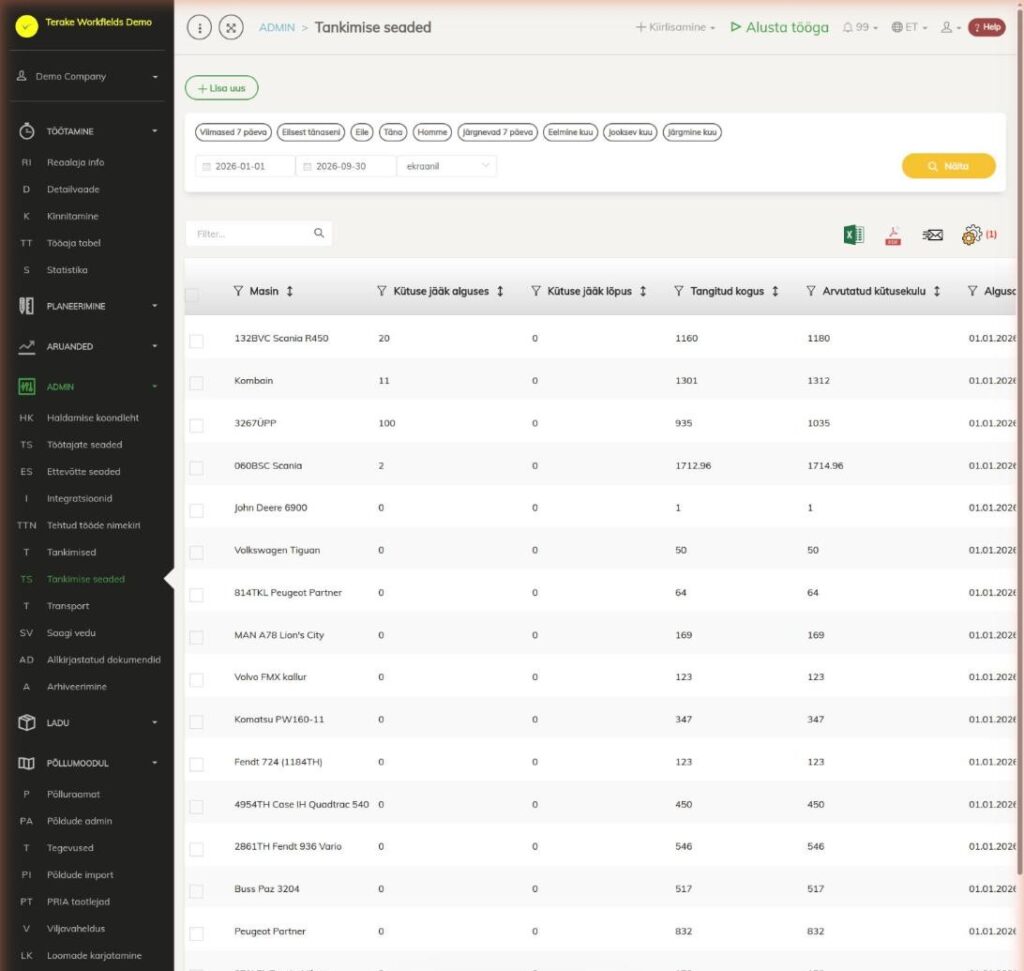Export table as PDF
This screenshot has height=971, width=1024.
[x=893, y=235]
